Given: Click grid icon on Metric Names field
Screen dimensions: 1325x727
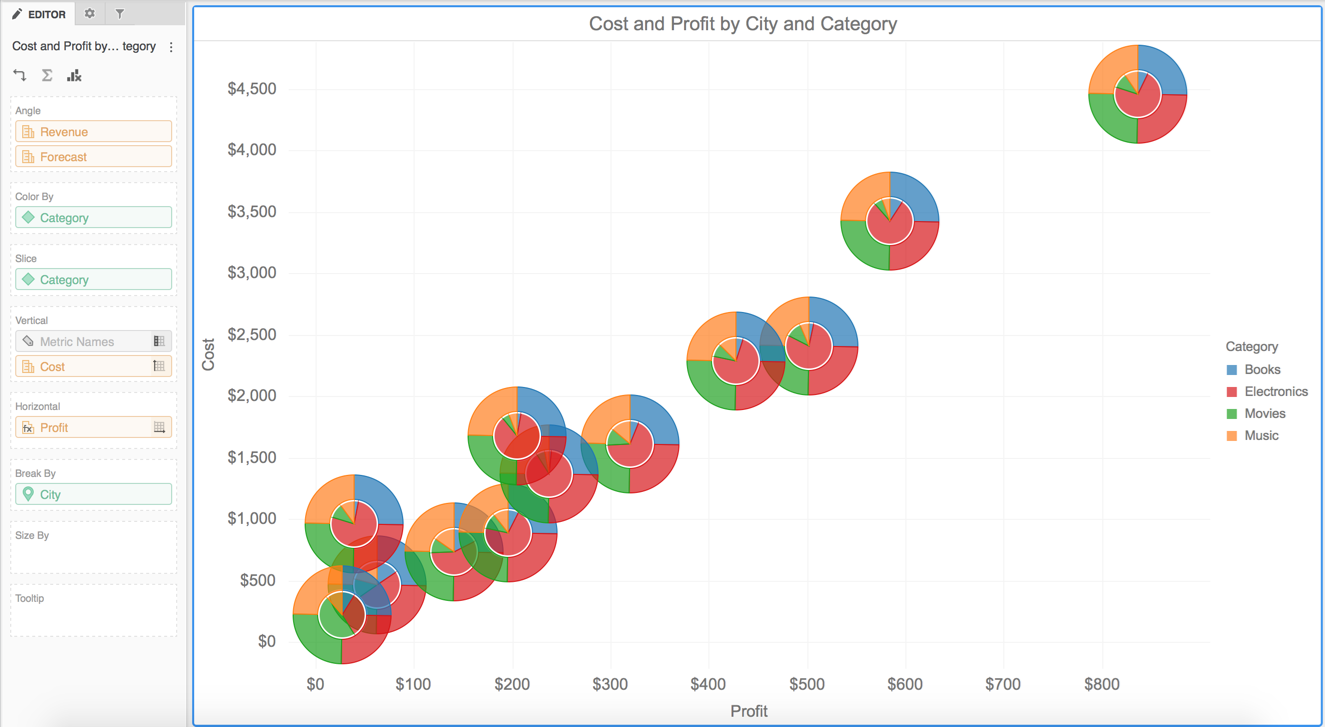Looking at the screenshot, I should (x=159, y=342).
